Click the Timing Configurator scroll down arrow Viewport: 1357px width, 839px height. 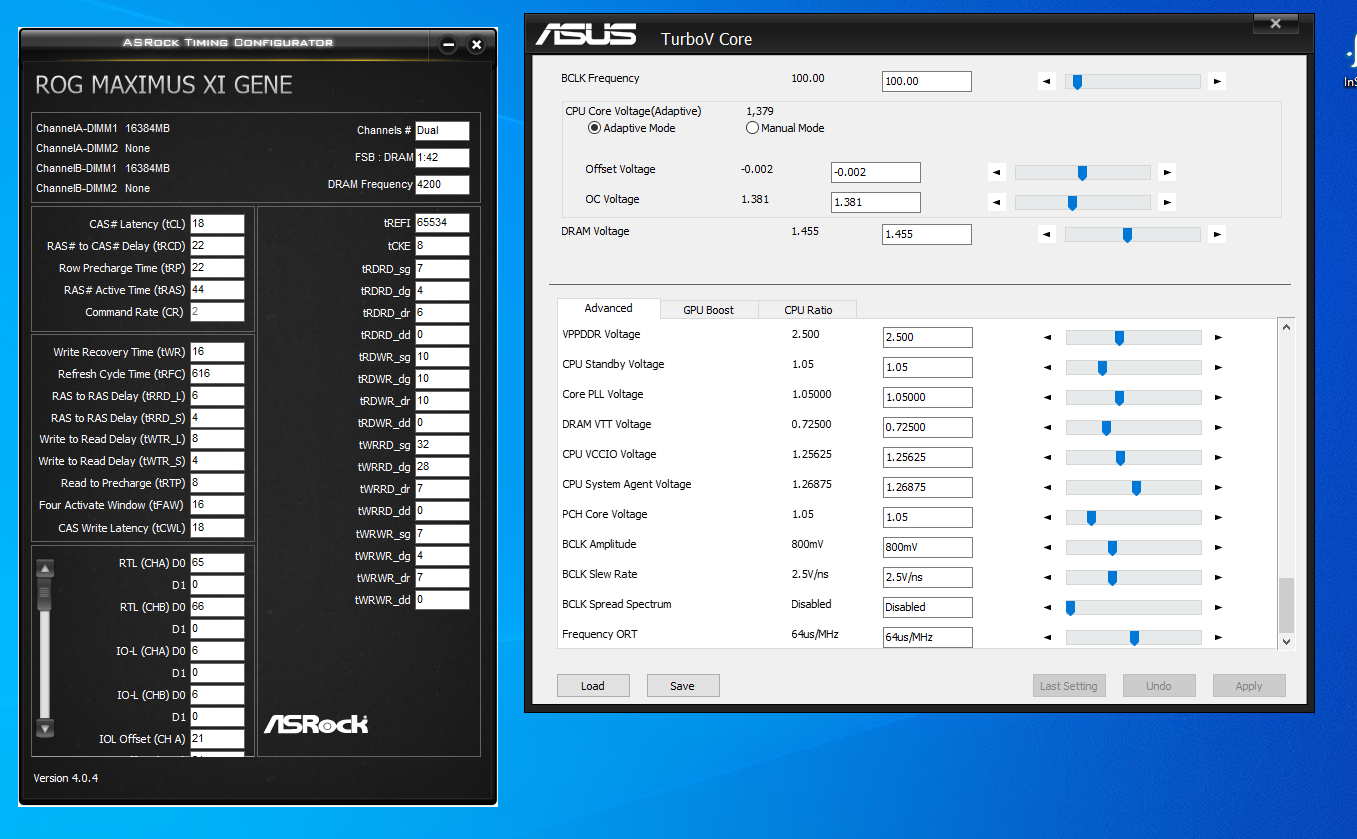click(44, 727)
